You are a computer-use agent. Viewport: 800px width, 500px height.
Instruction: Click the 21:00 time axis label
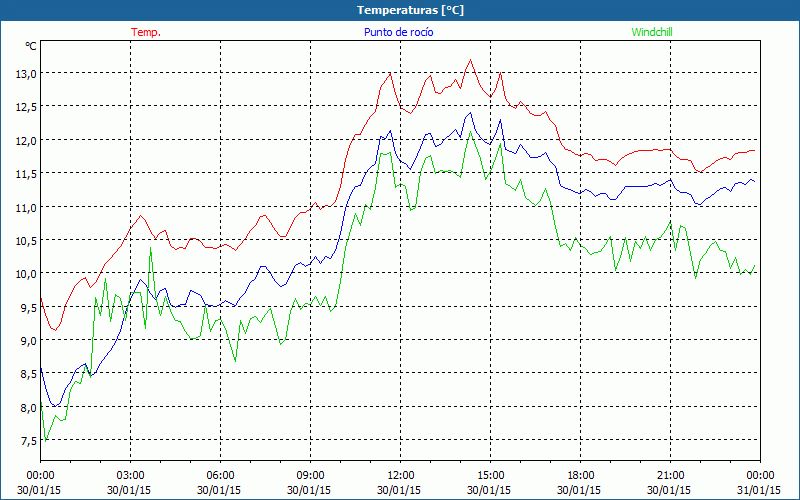coord(670,476)
